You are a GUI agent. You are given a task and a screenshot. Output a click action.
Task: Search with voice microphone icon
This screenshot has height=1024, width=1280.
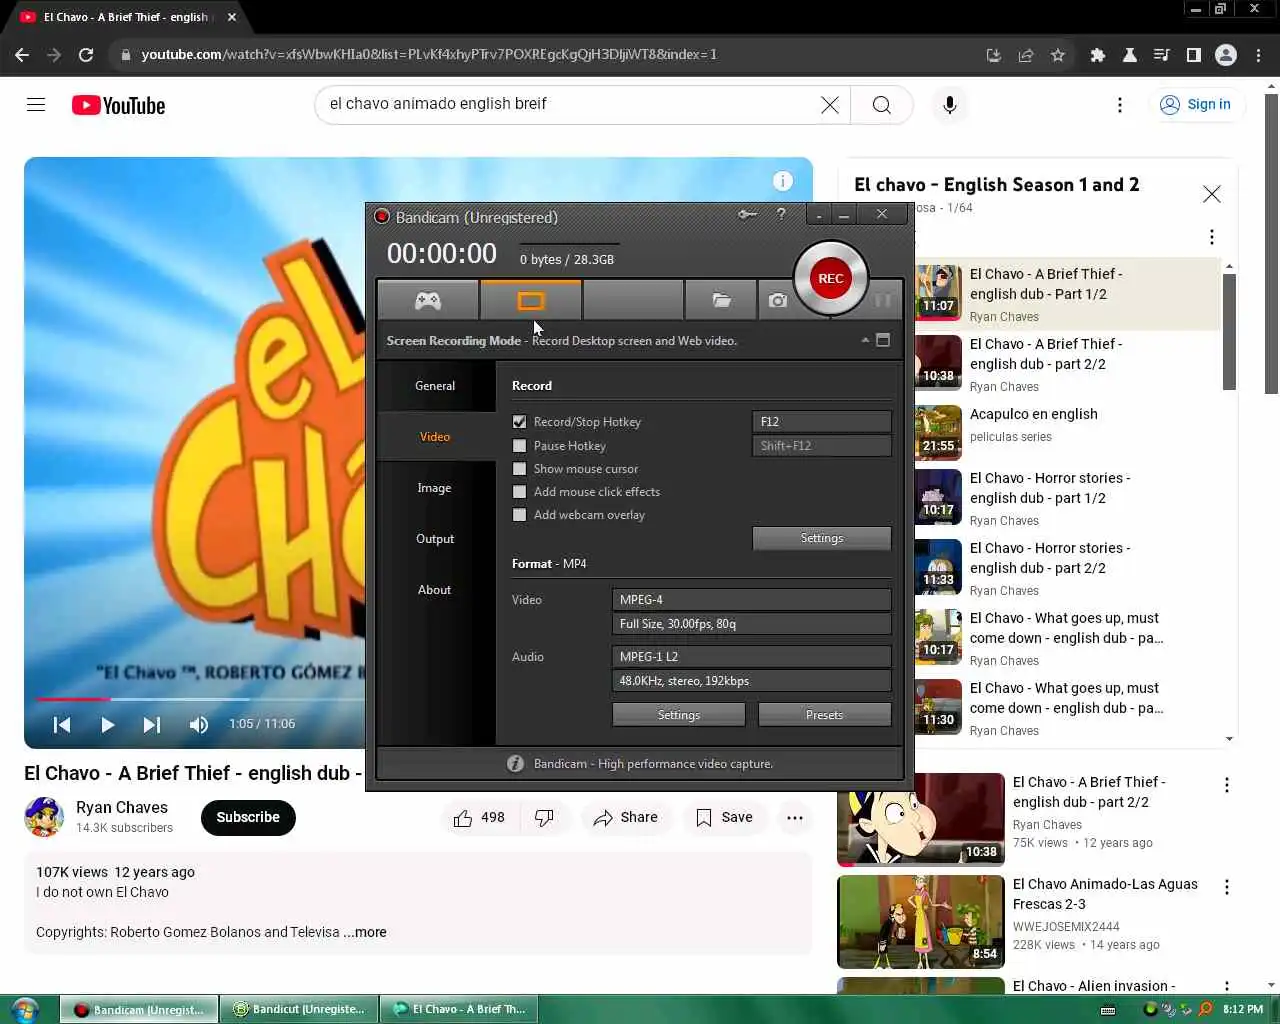[950, 104]
